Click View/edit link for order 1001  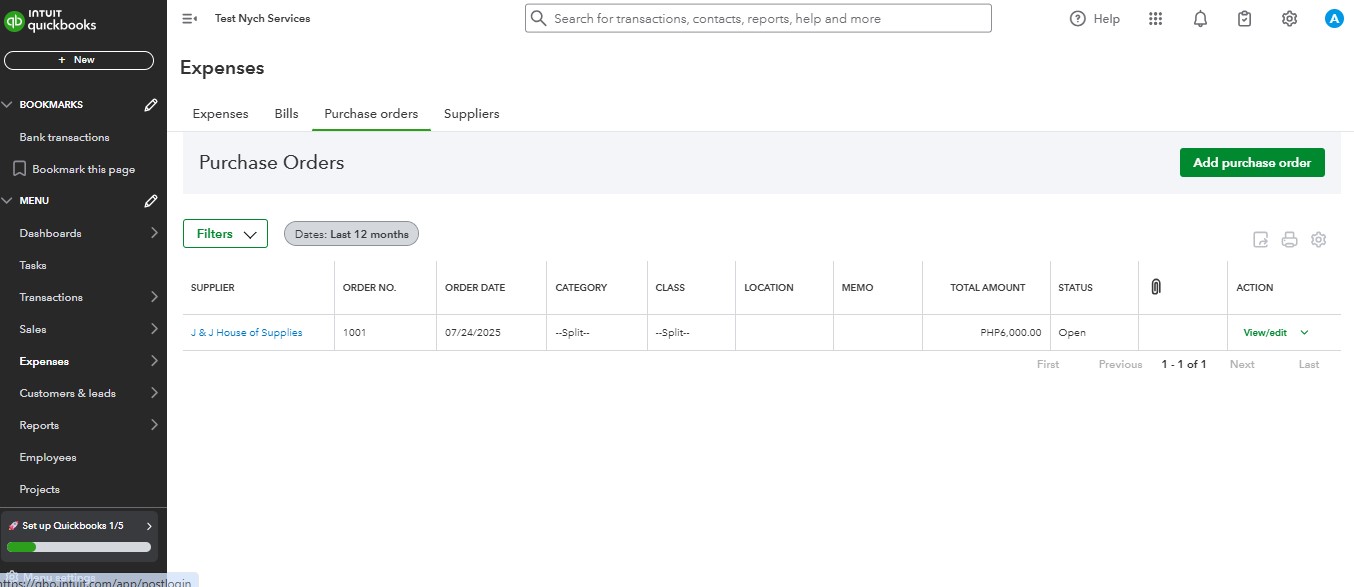click(x=1265, y=333)
